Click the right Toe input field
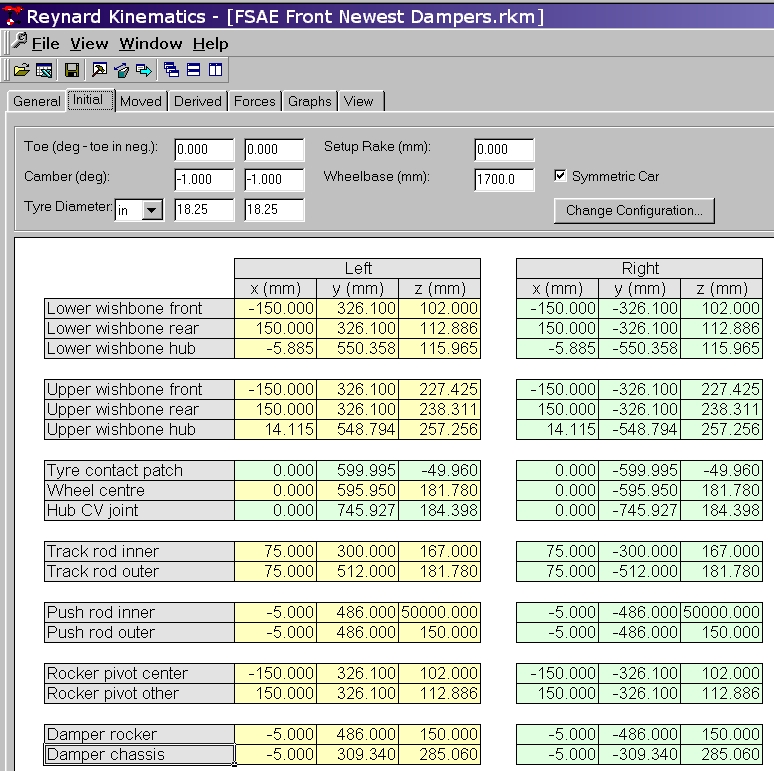The image size is (774, 771). tap(274, 150)
